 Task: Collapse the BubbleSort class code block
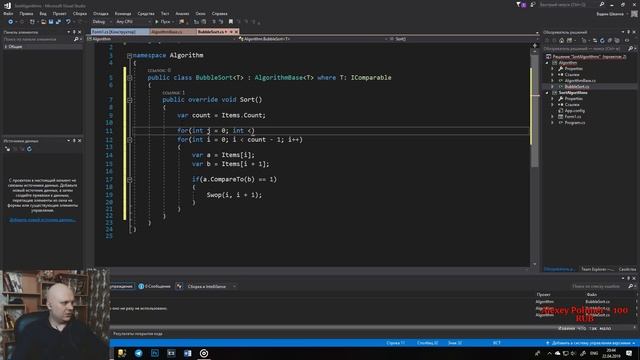[129, 78]
